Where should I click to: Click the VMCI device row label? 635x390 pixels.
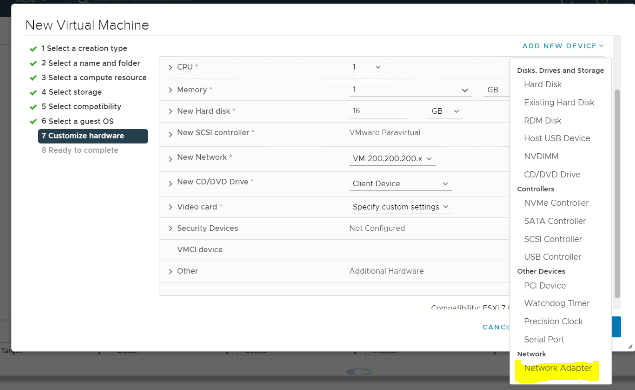click(x=200, y=250)
